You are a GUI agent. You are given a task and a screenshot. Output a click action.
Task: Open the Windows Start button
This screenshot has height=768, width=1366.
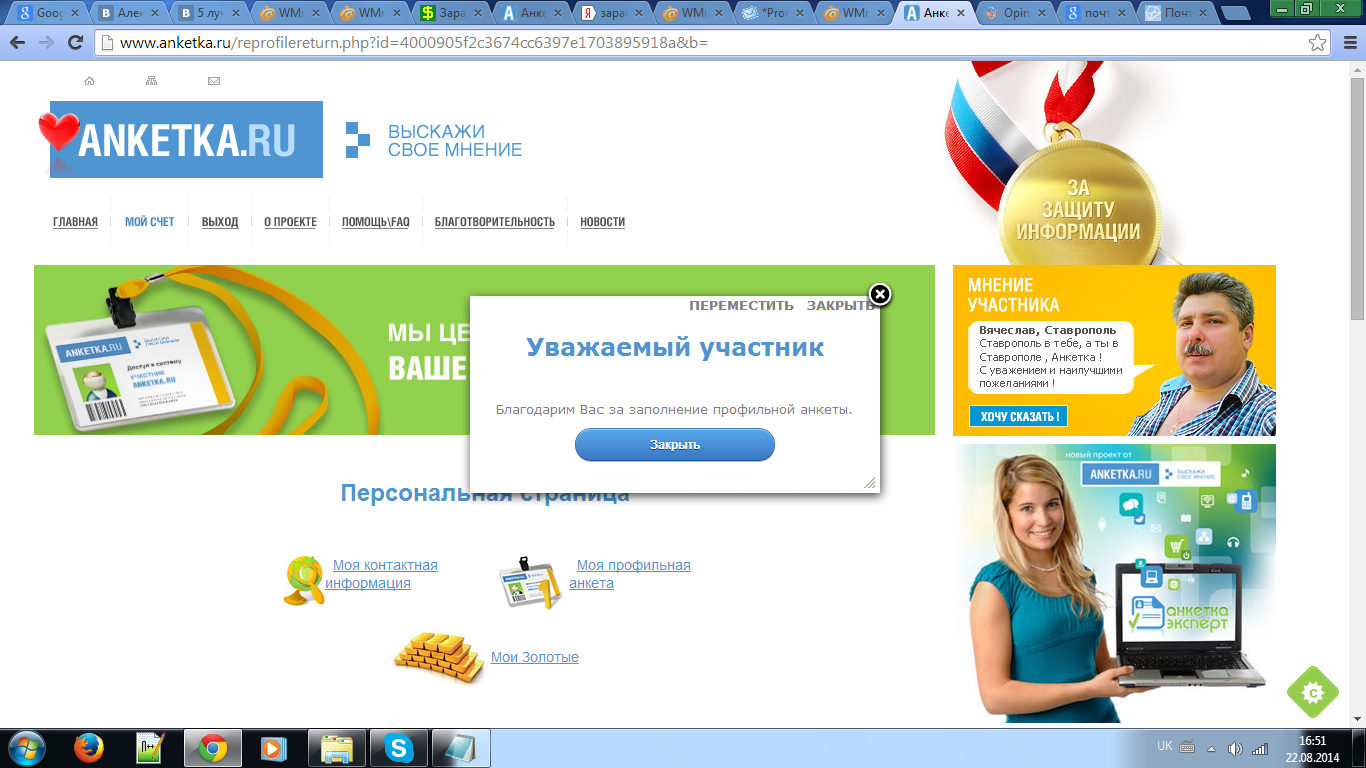(x=26, y=748)
